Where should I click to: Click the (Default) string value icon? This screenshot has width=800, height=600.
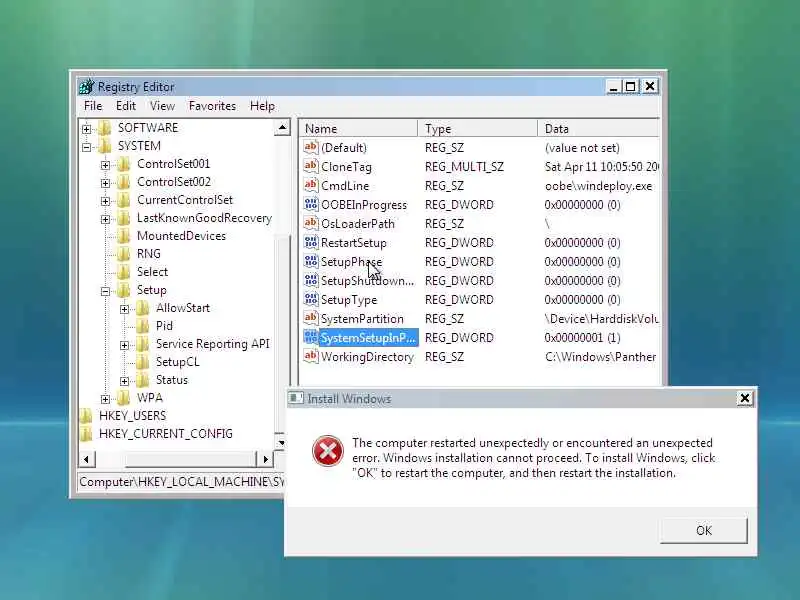coord(311,147)
